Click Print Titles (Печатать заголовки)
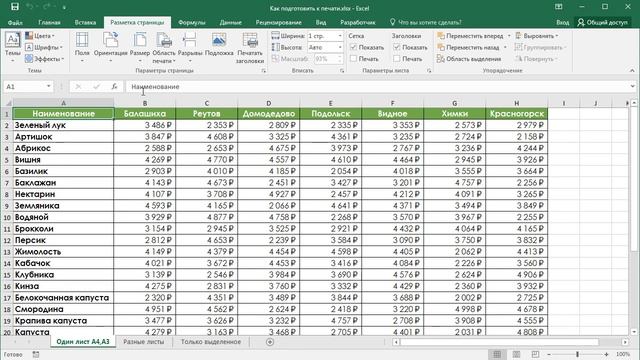 tap(250, 47)
